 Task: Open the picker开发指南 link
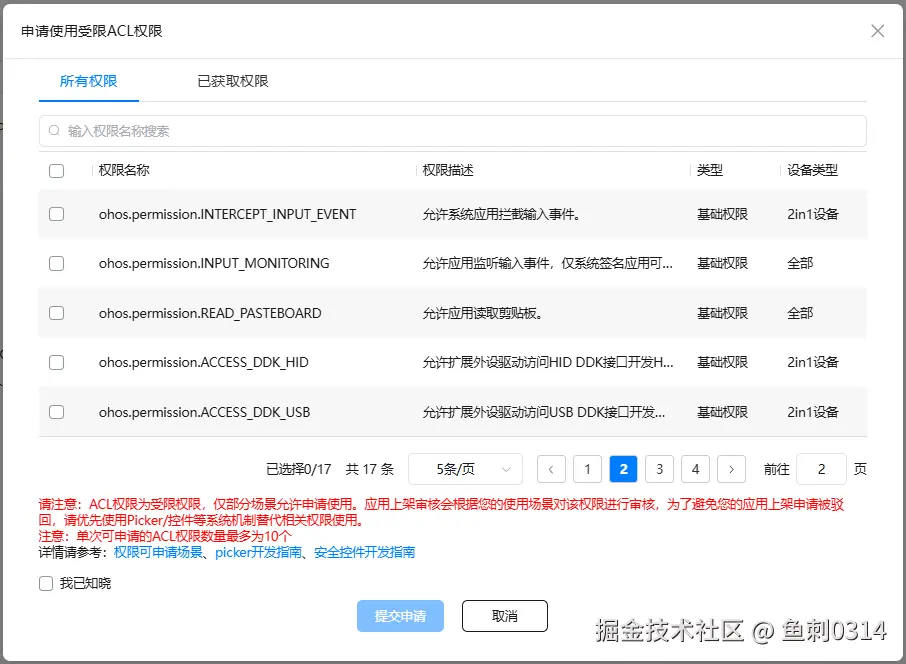(258, 552)
